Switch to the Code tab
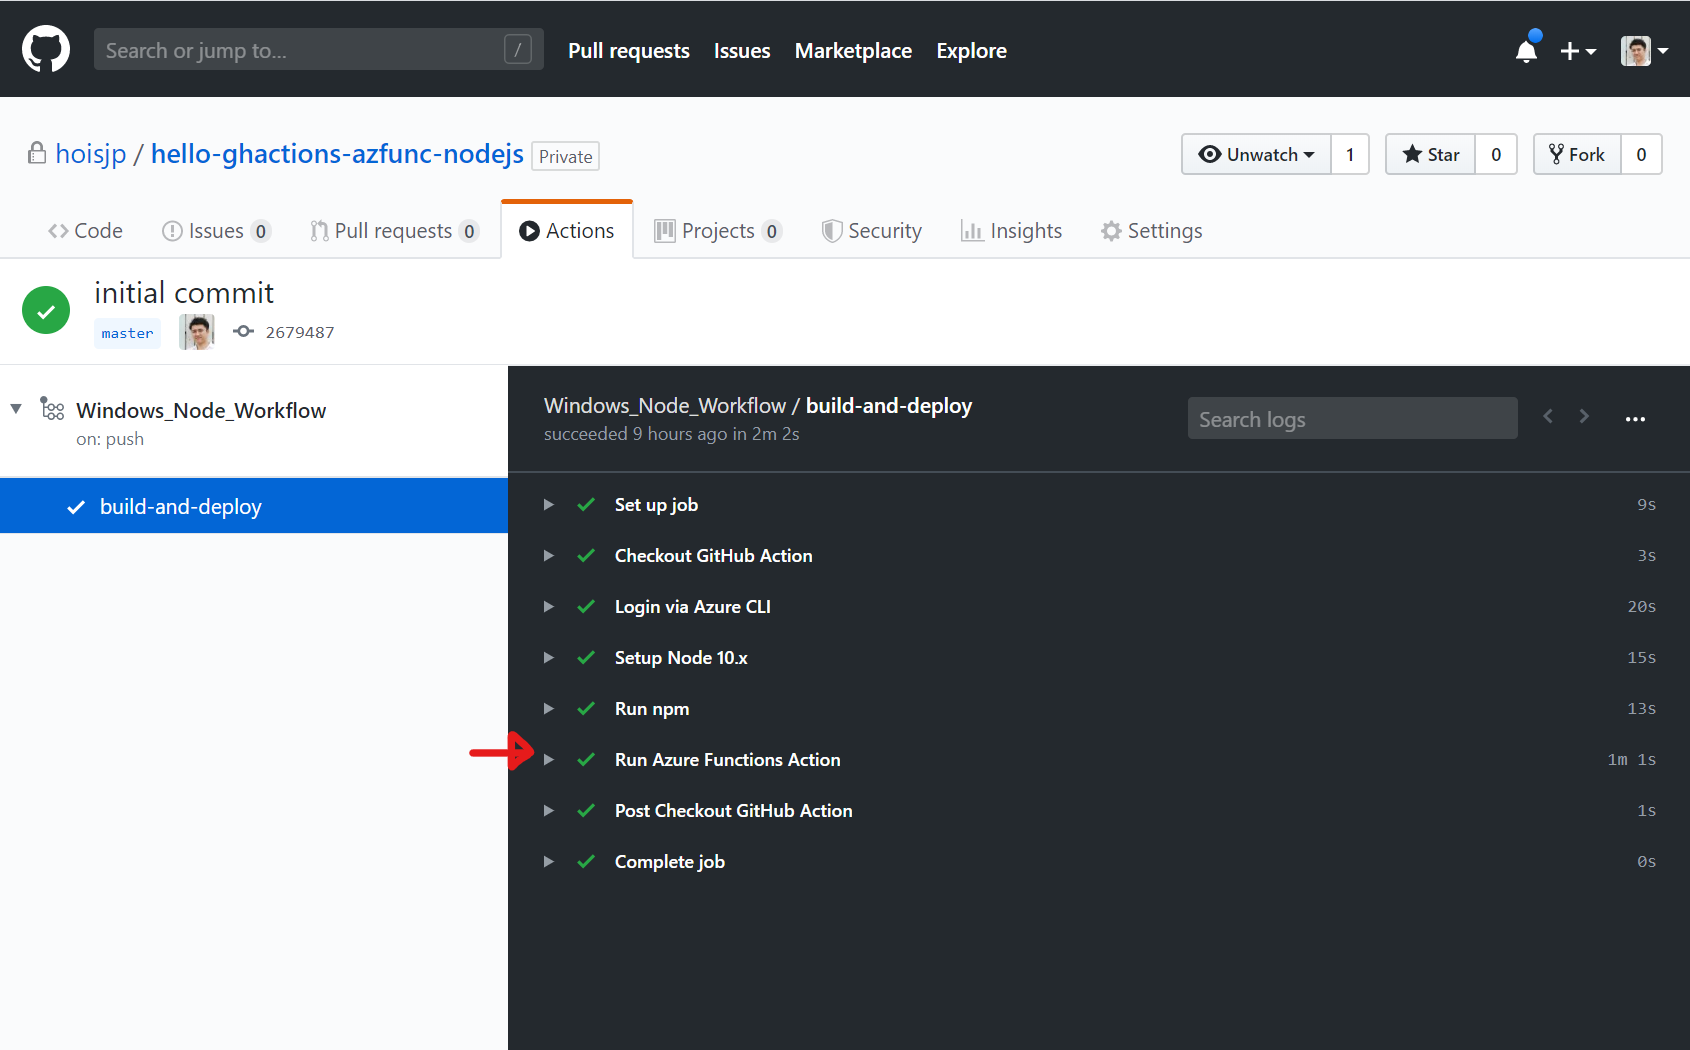Viewport: 1690px width, 1050px height. [x=85, y=231]
